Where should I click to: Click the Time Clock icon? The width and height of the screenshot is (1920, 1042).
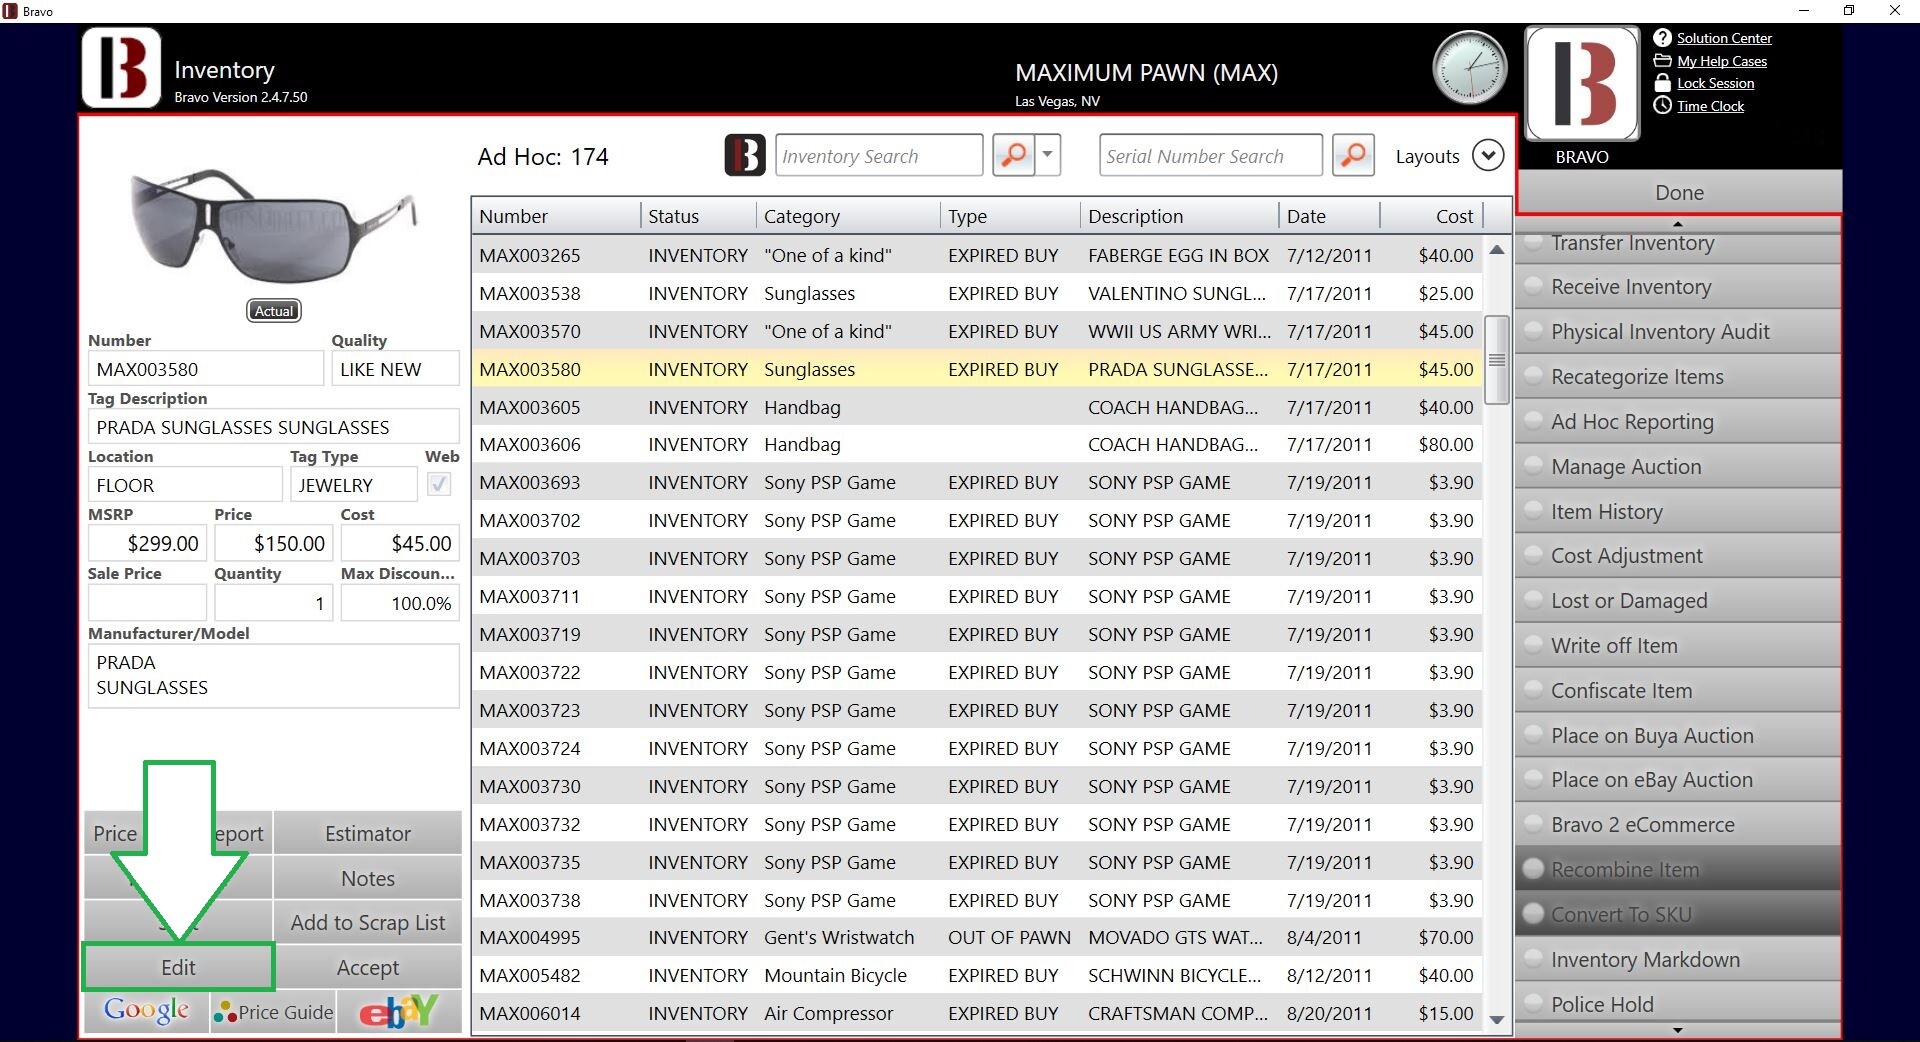click(1662, 106)
